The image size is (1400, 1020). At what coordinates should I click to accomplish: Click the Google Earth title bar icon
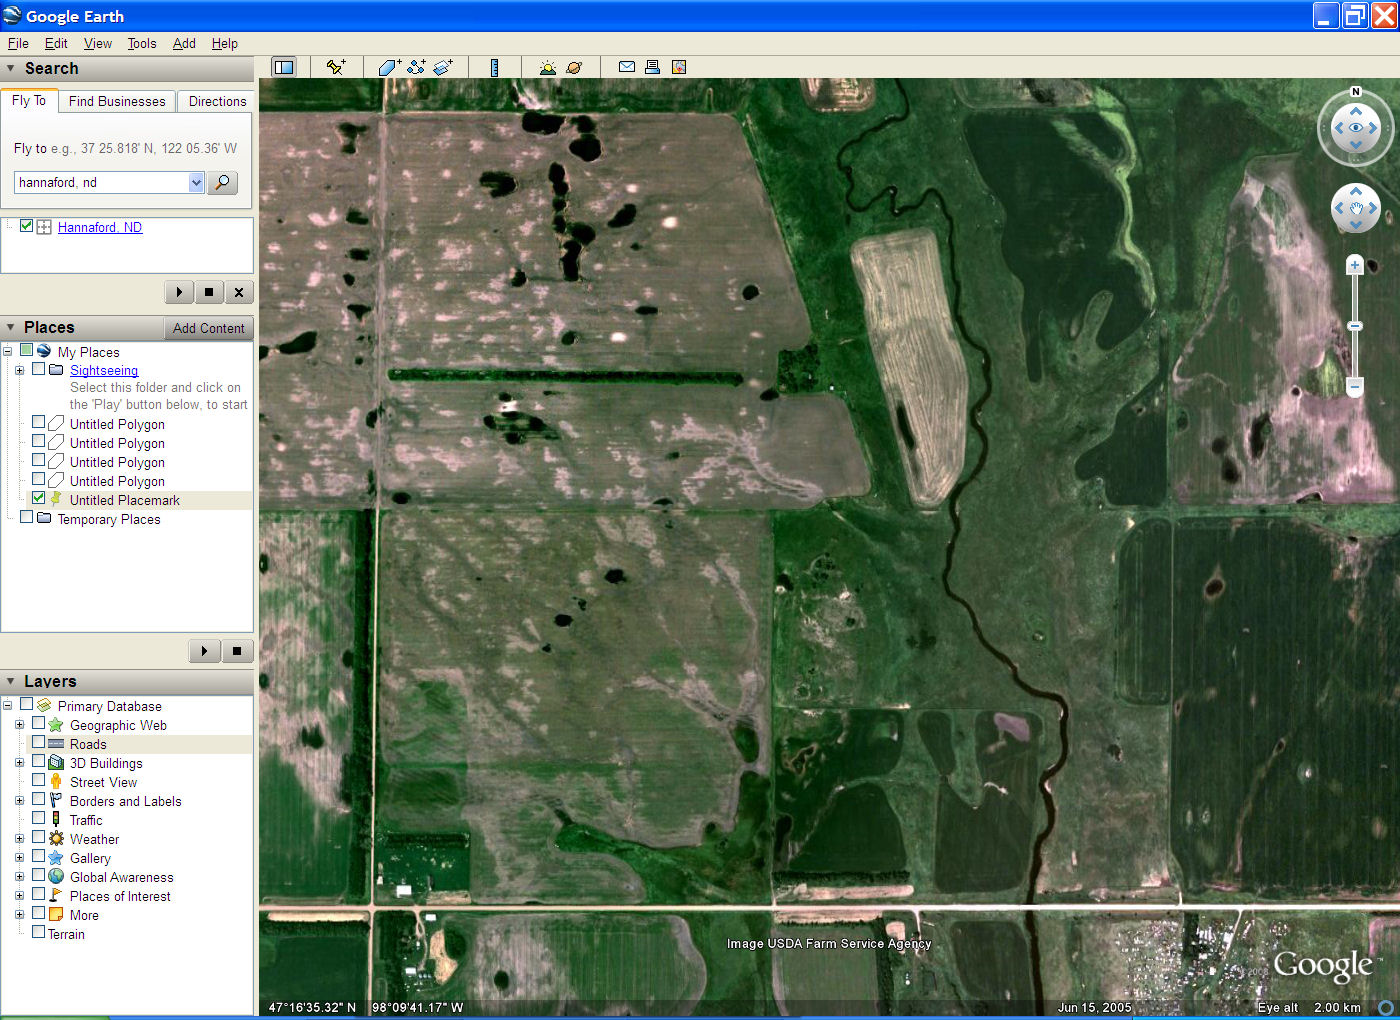click(x=12, y=15)
